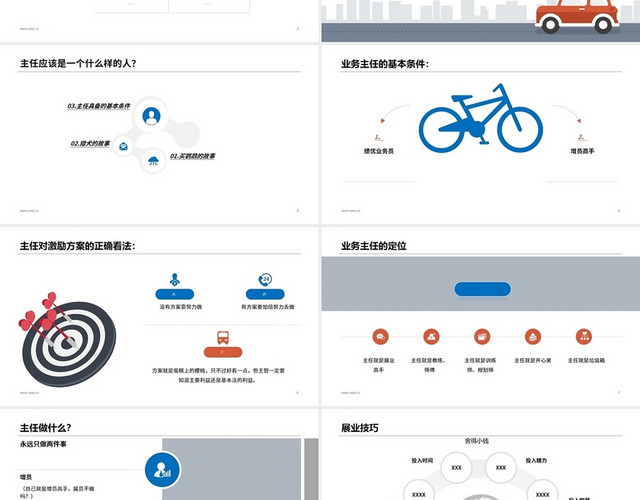
Task: Click the red arrow above 绩优业务员
Action: [x=382, y=120]
